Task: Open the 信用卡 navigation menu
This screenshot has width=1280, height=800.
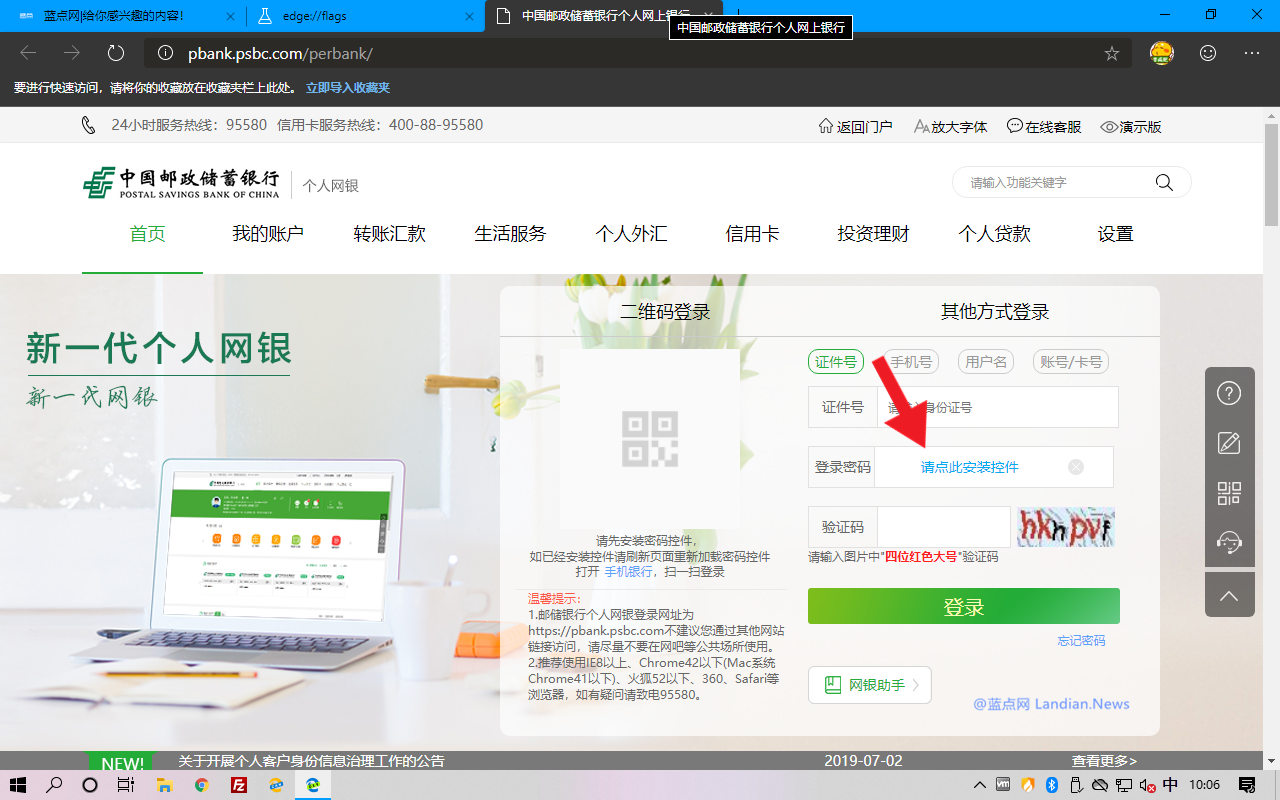Action: (x=752, y=234)
